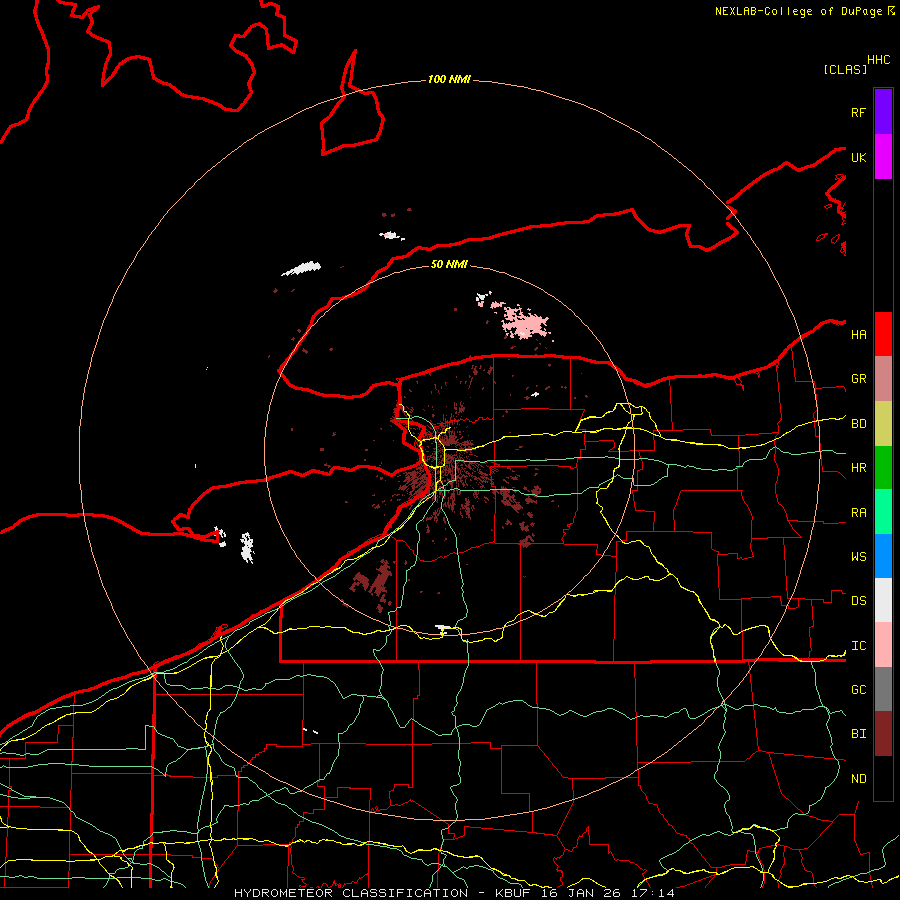Image resolution: width=900 pixels, height=900 pixels.
Task: Click the GR legend label
Action: pyautogui.click(x=858, y=379)
